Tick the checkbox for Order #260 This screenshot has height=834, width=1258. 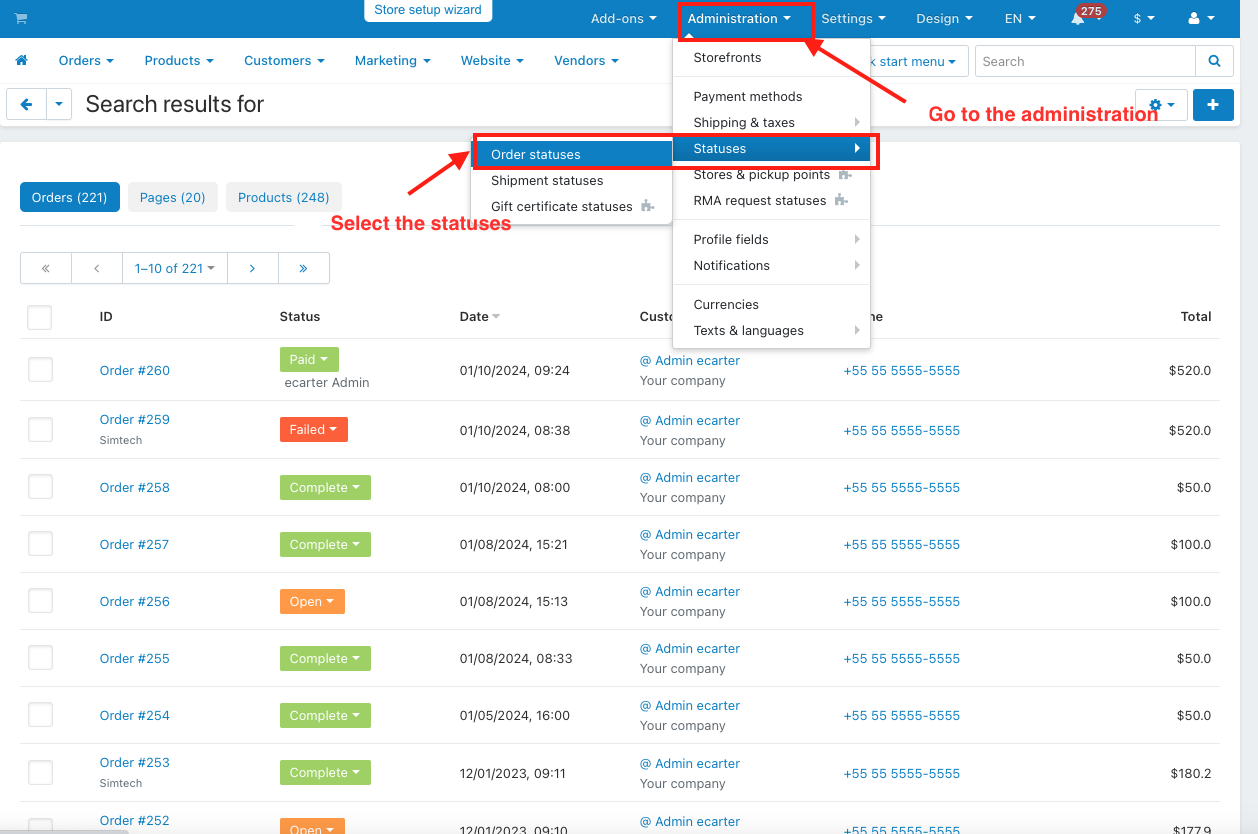40,370
